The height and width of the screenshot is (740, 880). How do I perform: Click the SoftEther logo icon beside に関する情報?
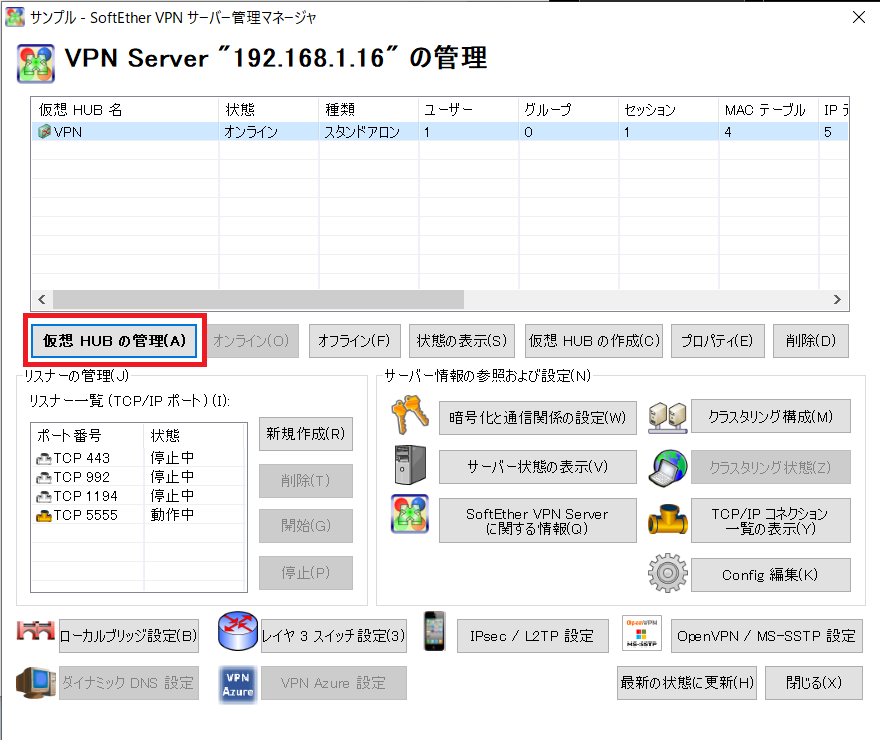pyautogui.click(x=410, y=514)
